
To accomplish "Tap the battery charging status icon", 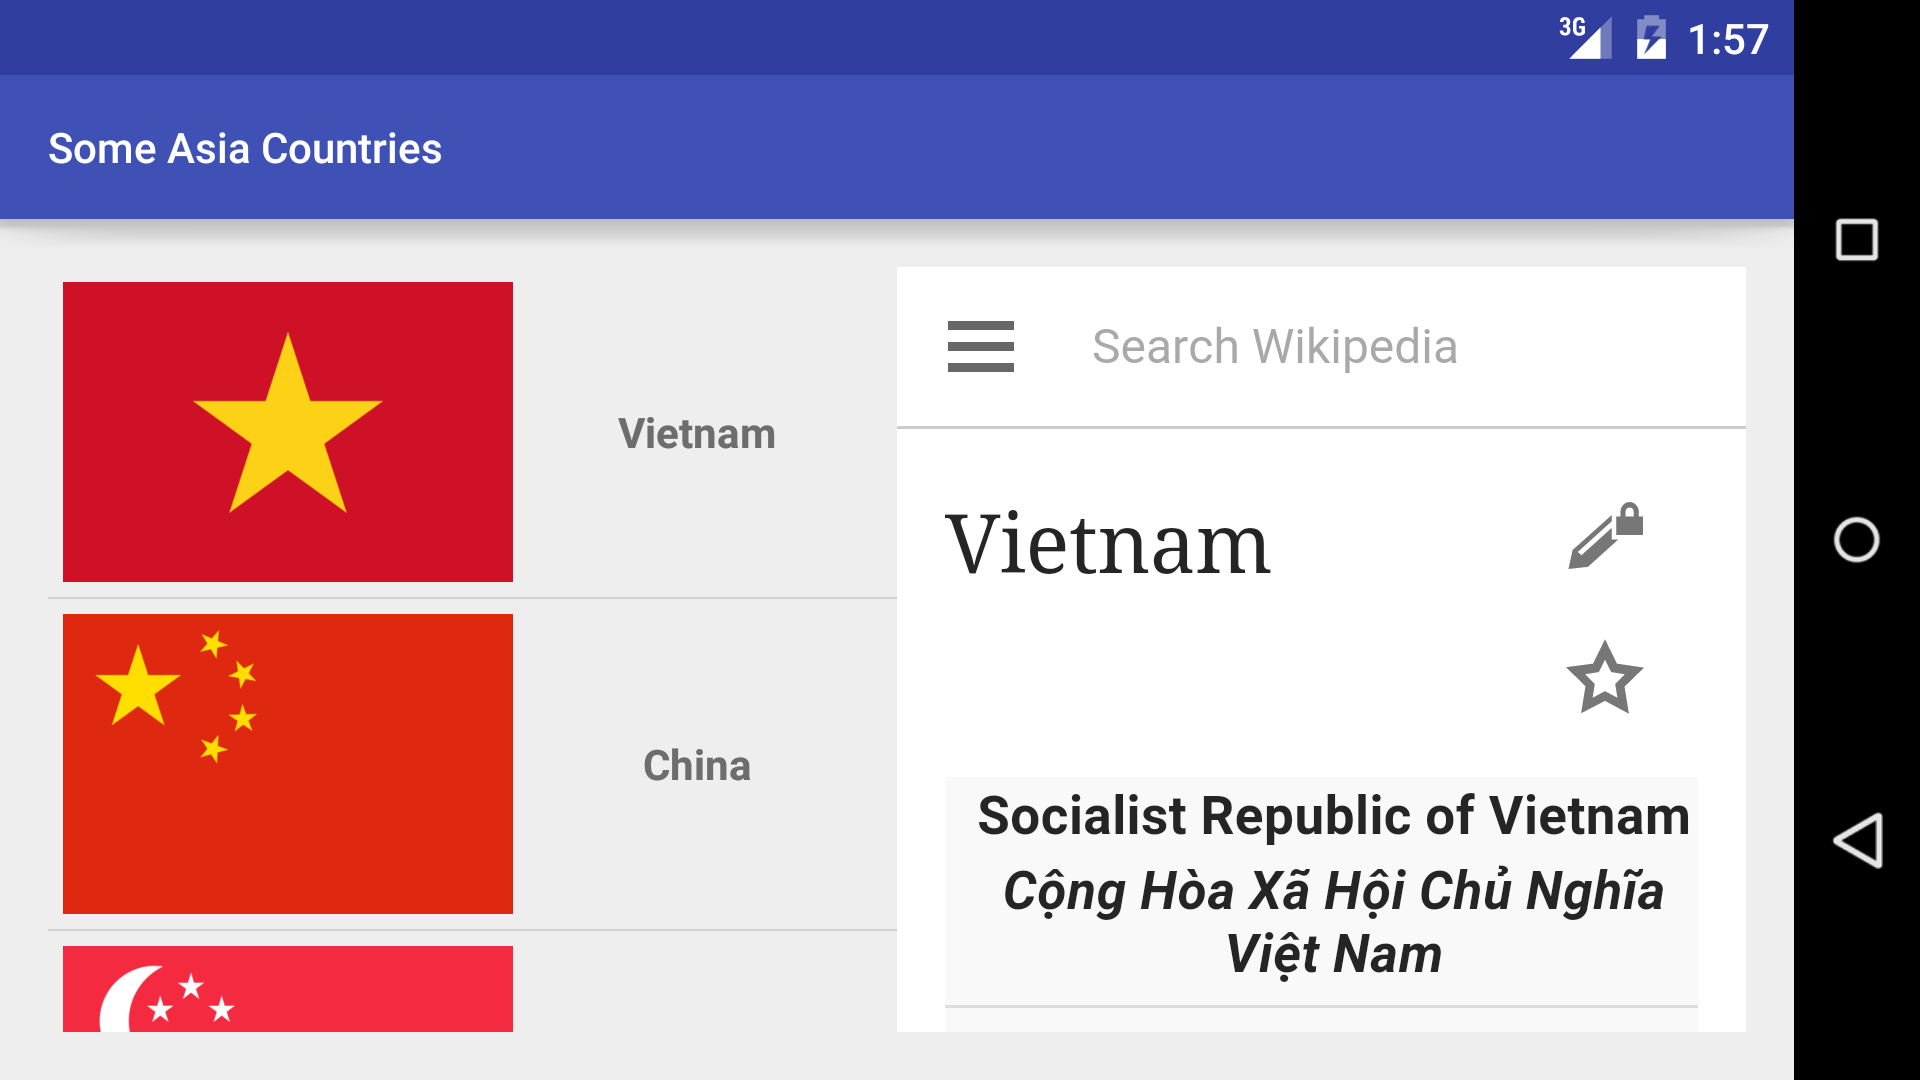I will (1651, 38).
